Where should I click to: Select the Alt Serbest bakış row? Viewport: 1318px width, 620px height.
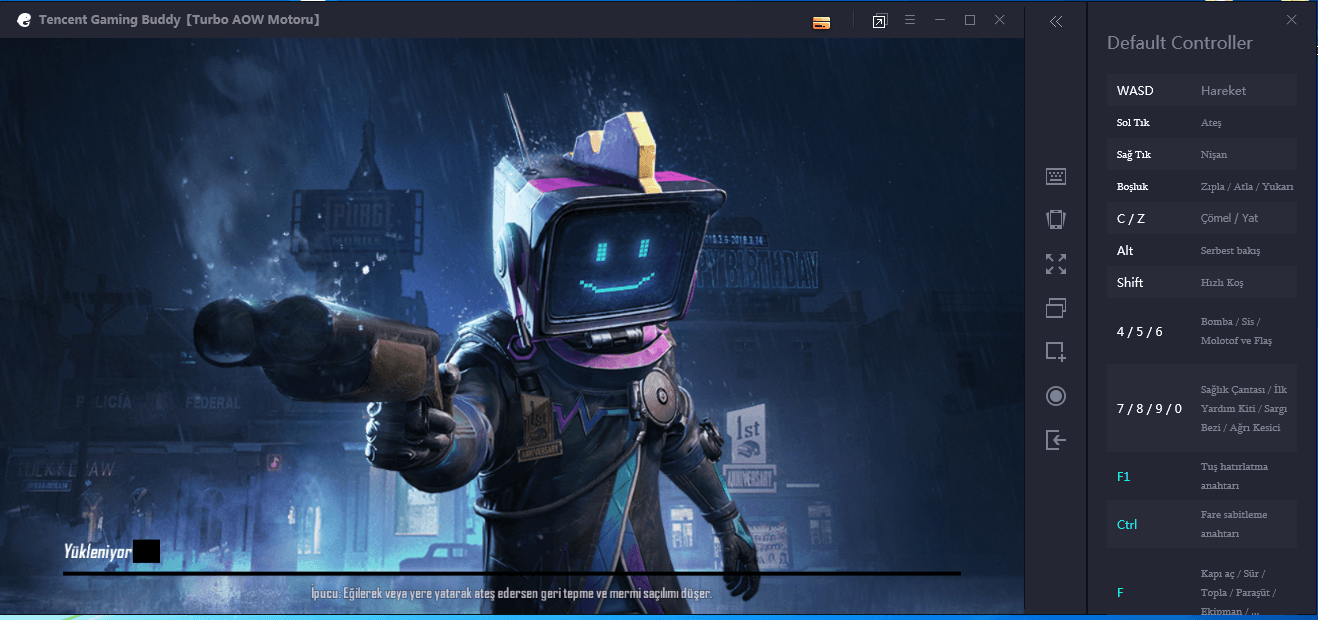point(1201,250)
